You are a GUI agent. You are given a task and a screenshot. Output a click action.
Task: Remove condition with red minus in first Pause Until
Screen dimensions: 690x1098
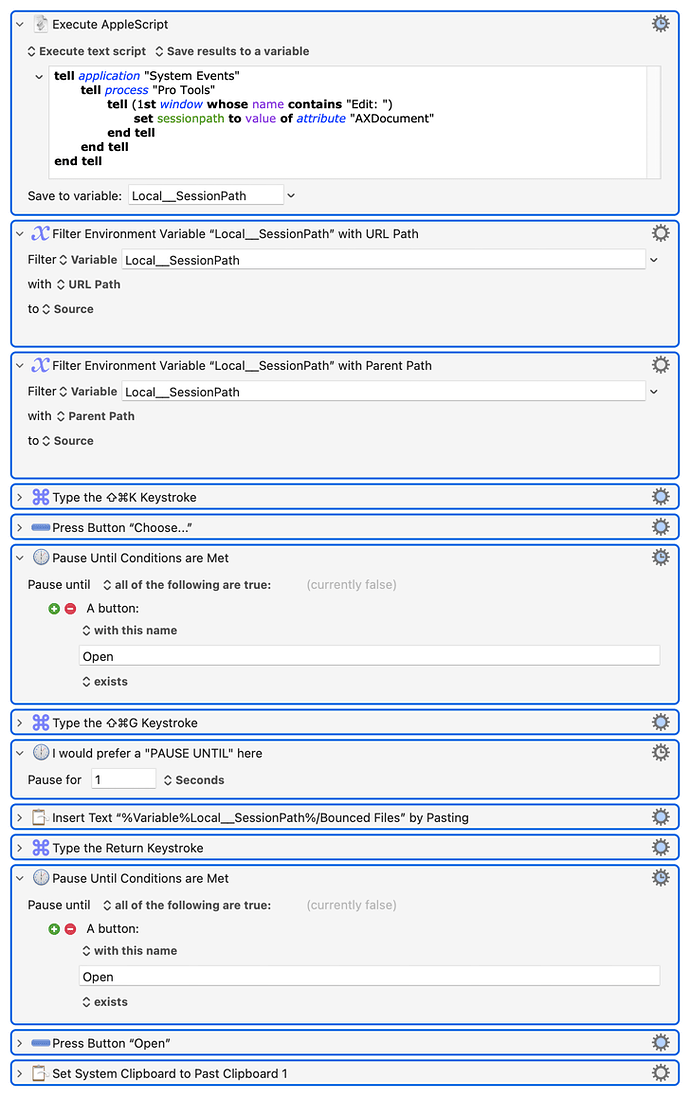point(70,608)
